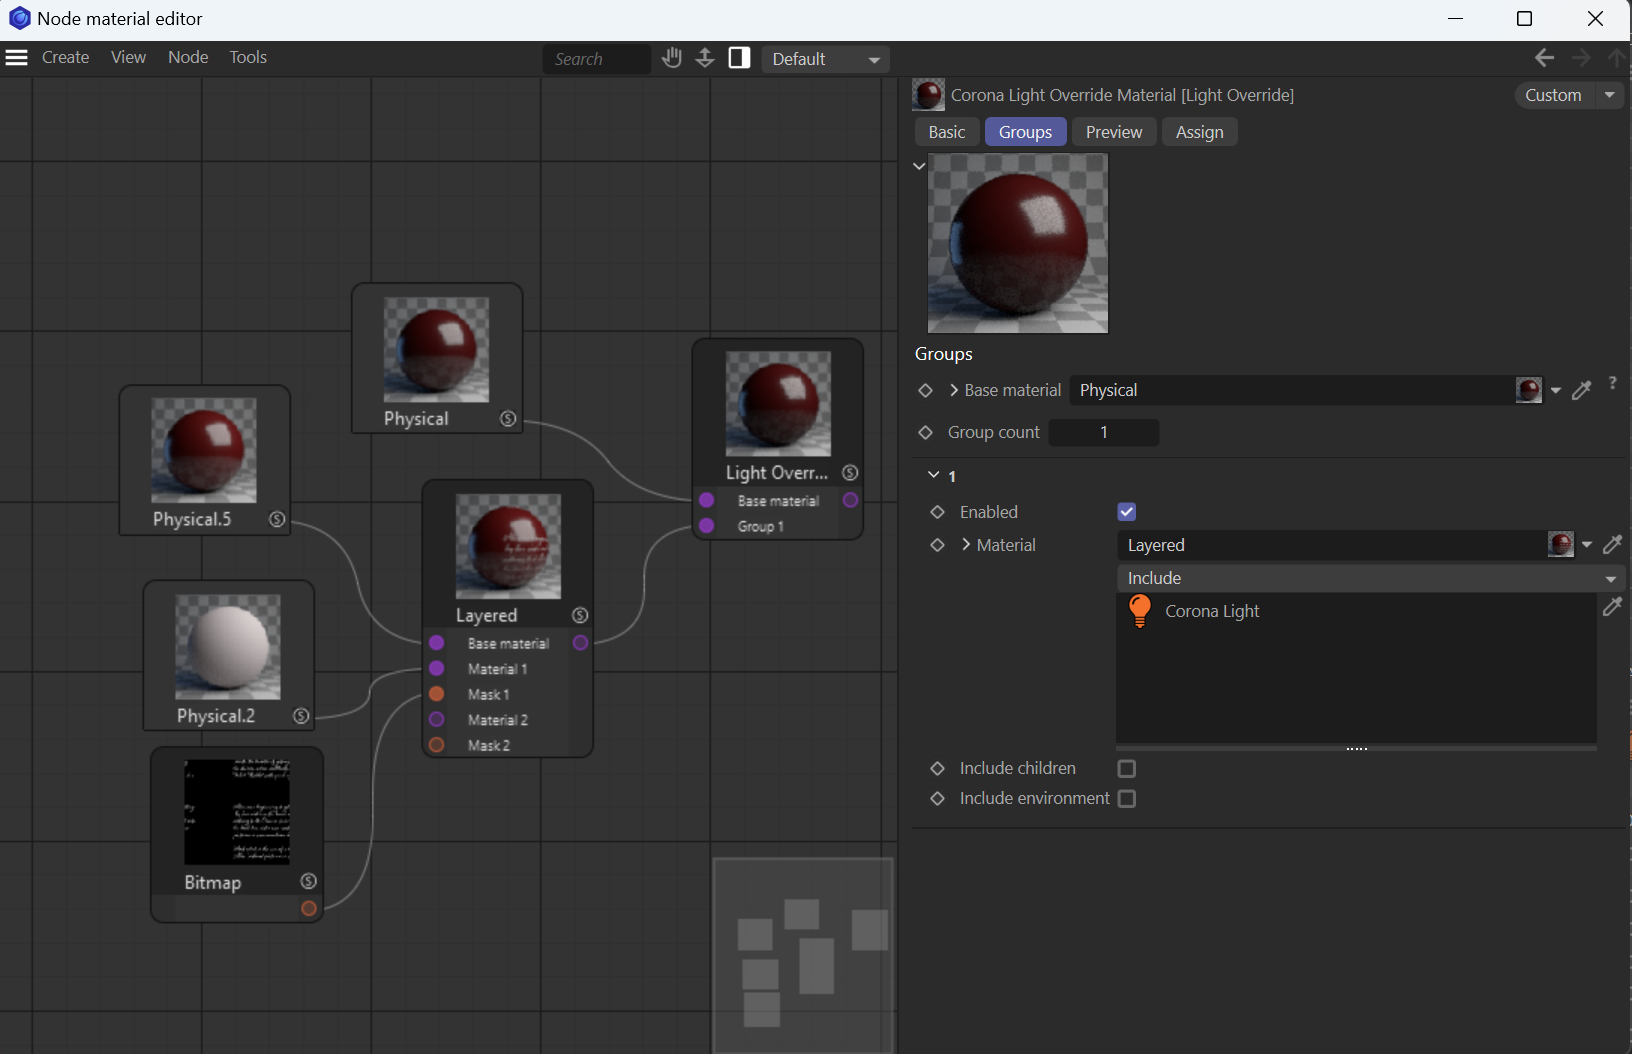Click the Bitmap node thumbnail
Image resolution: width=1632 pixels, height=1054 pixels.
tap(237, 812)
